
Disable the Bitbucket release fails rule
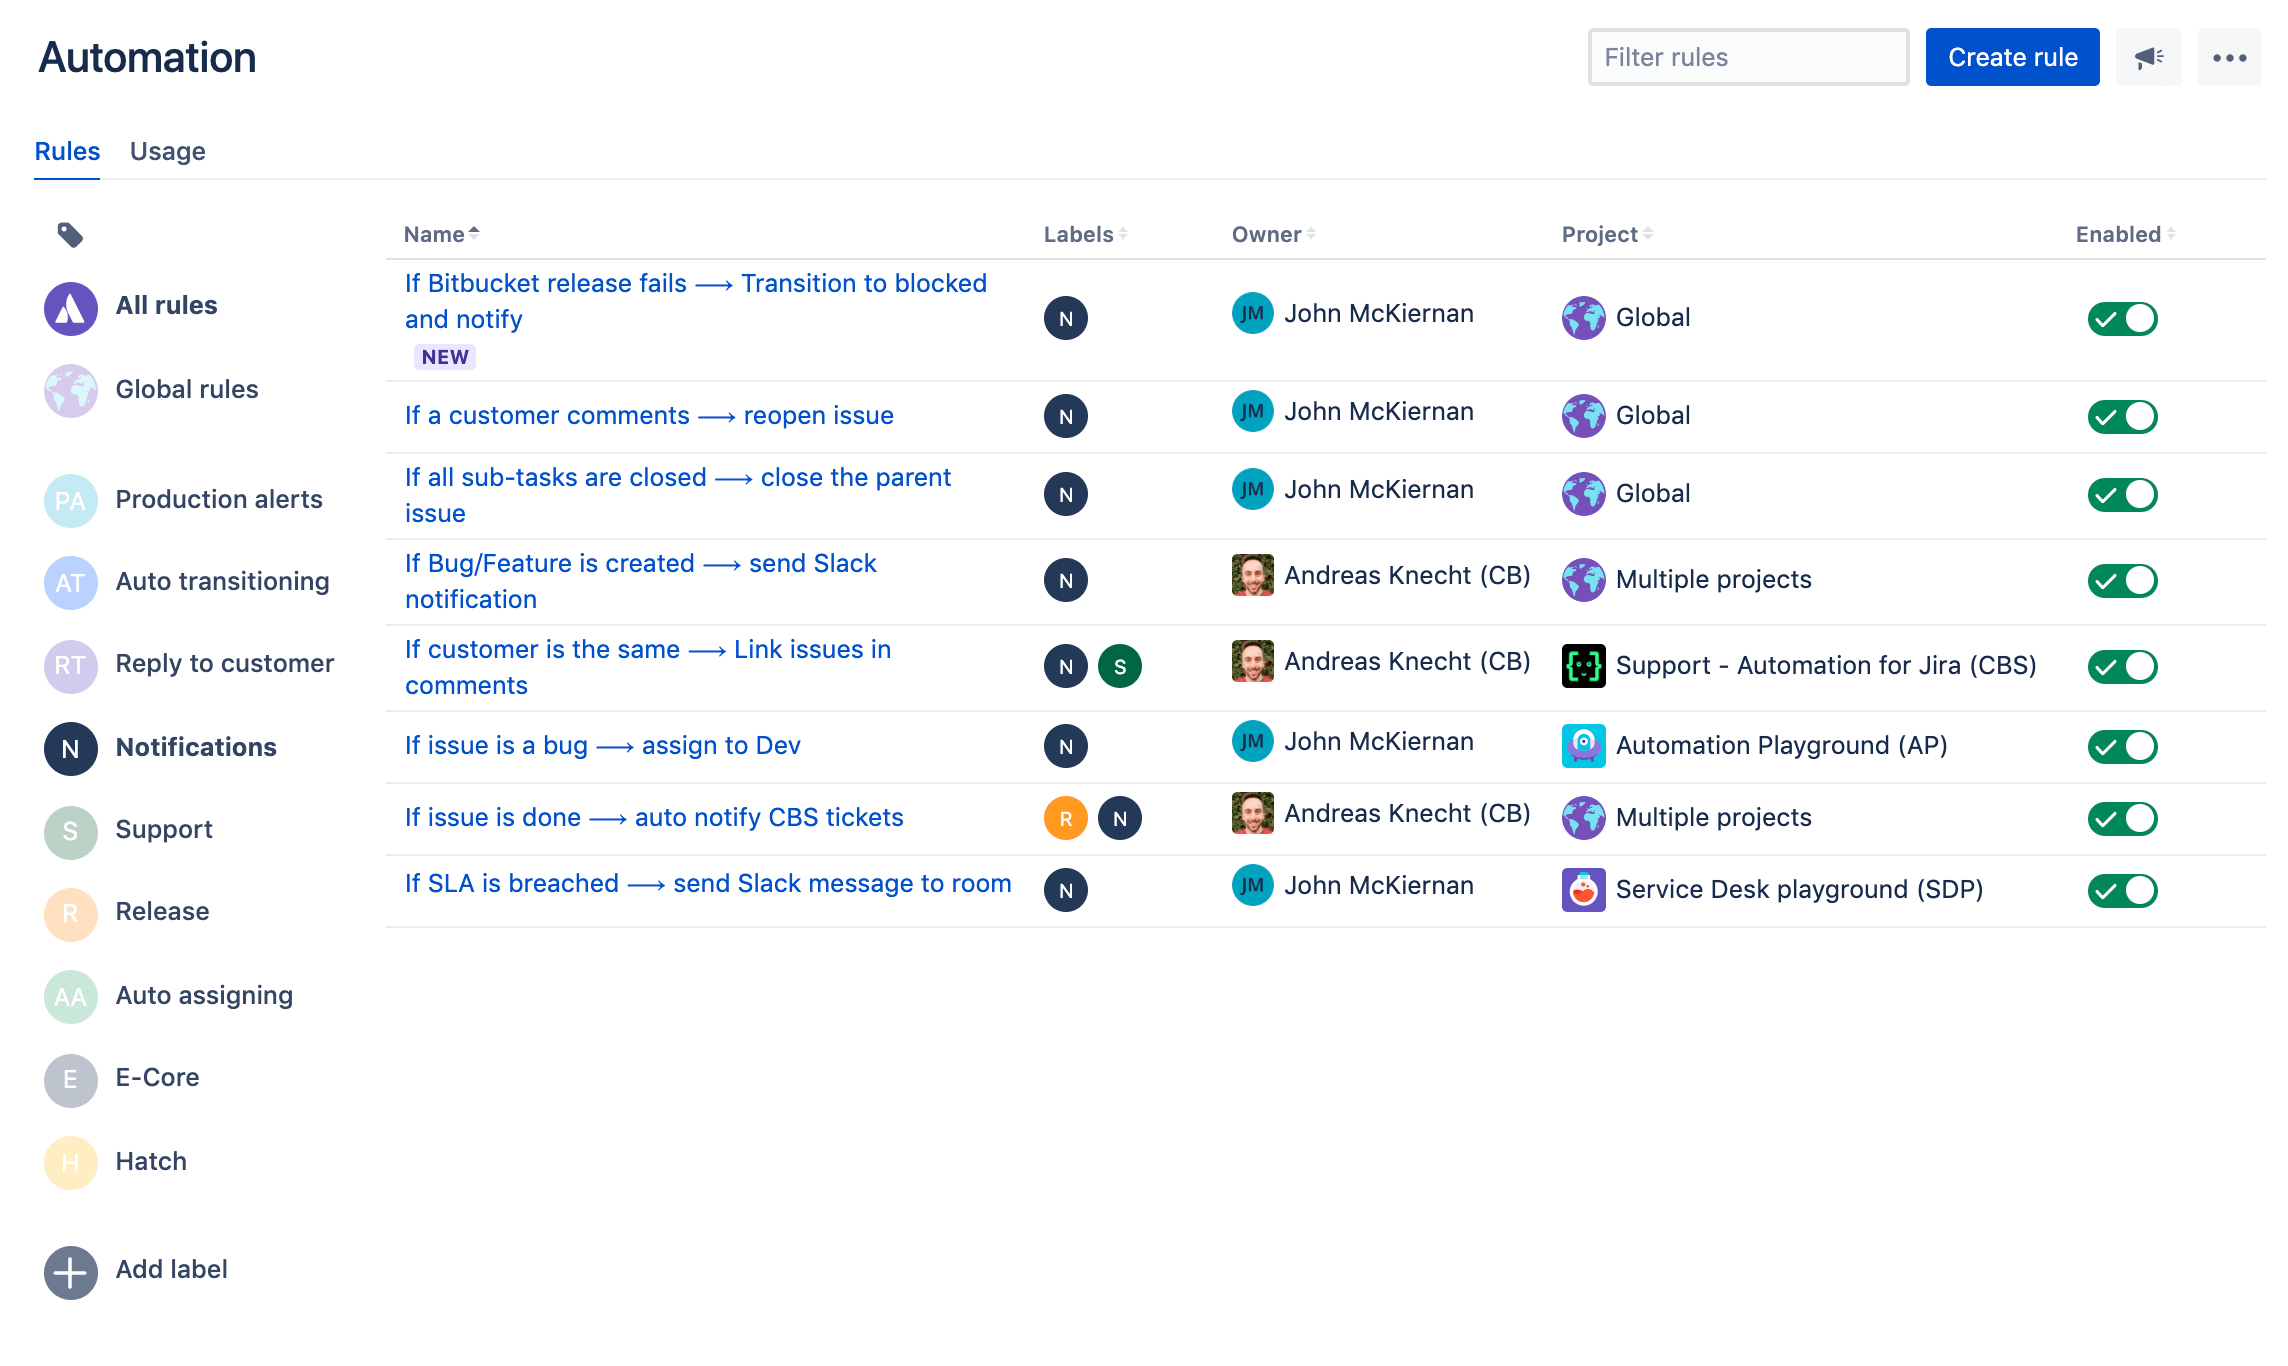click(x=2122, y=319)
